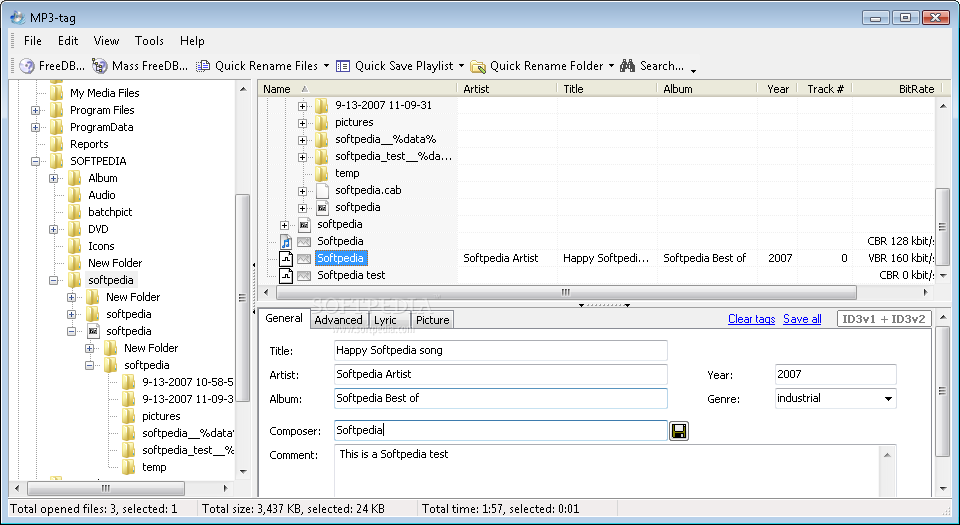The height and width of the screenshot is (525, 960).
Task: Click the Track # column header
Action: 825,89
